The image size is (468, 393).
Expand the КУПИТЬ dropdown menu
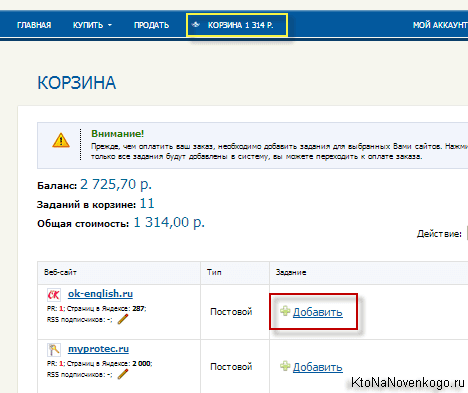[92, 25]
